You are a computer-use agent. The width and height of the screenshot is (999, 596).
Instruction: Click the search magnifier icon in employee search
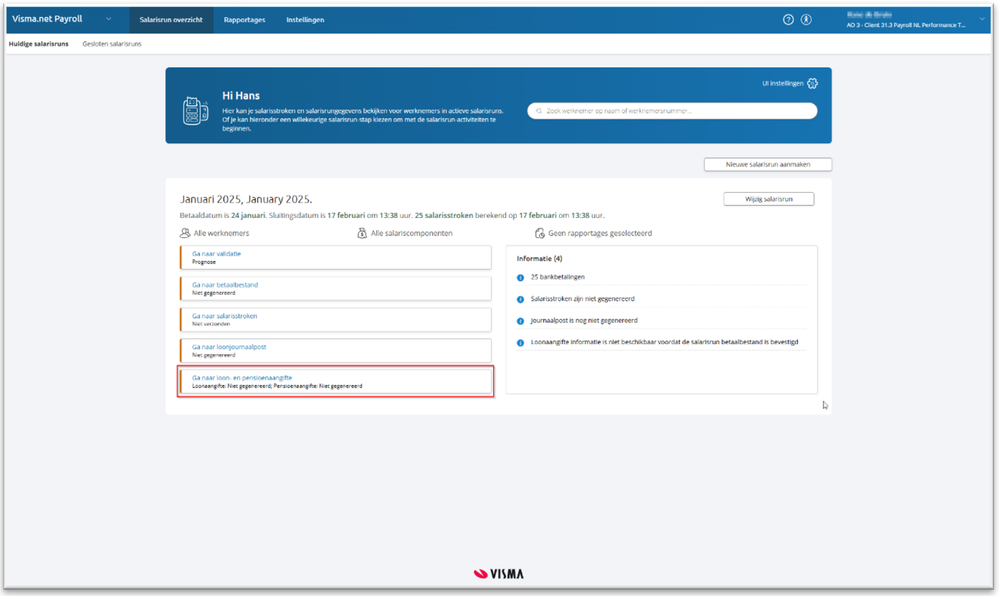click(x=539, y=111)
